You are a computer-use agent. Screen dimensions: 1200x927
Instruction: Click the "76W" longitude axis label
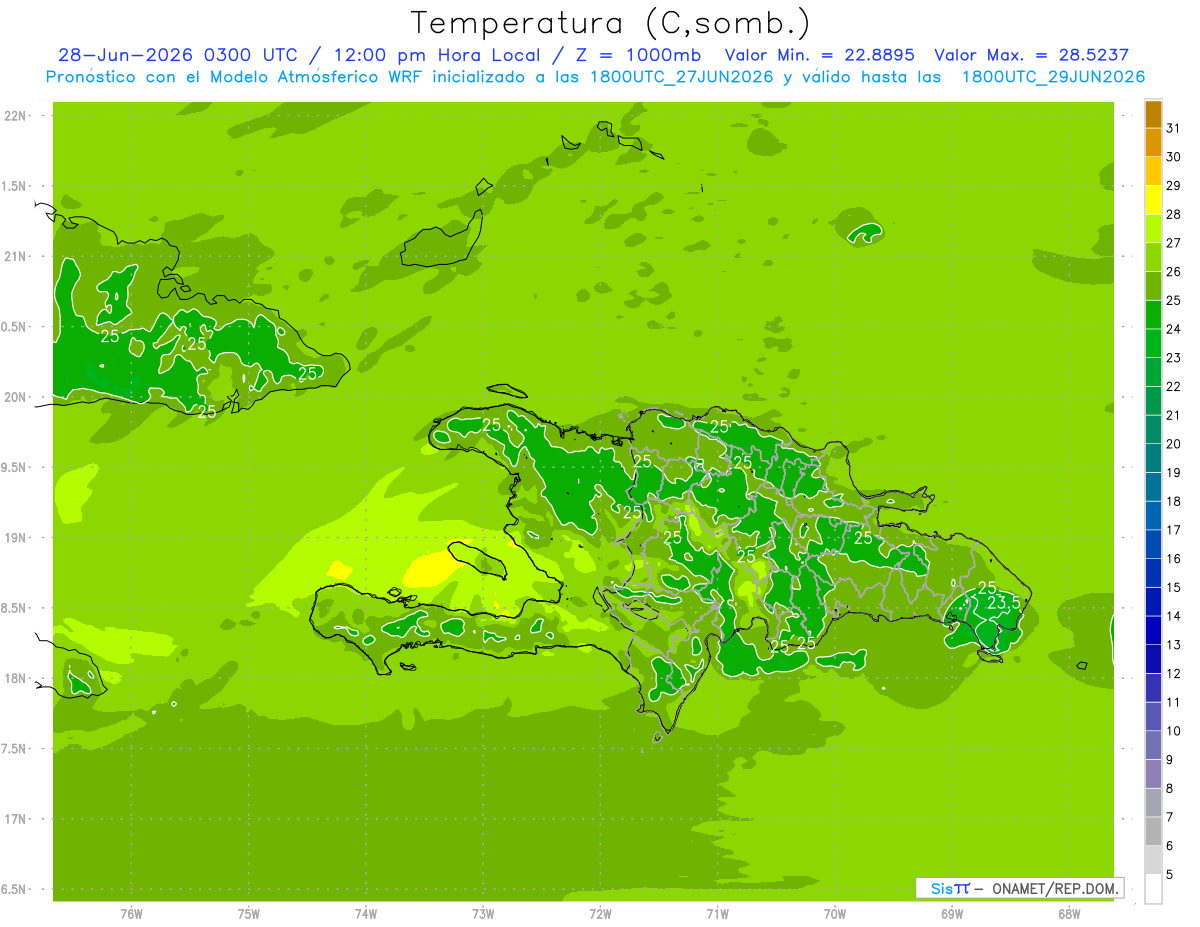point(131,914)
